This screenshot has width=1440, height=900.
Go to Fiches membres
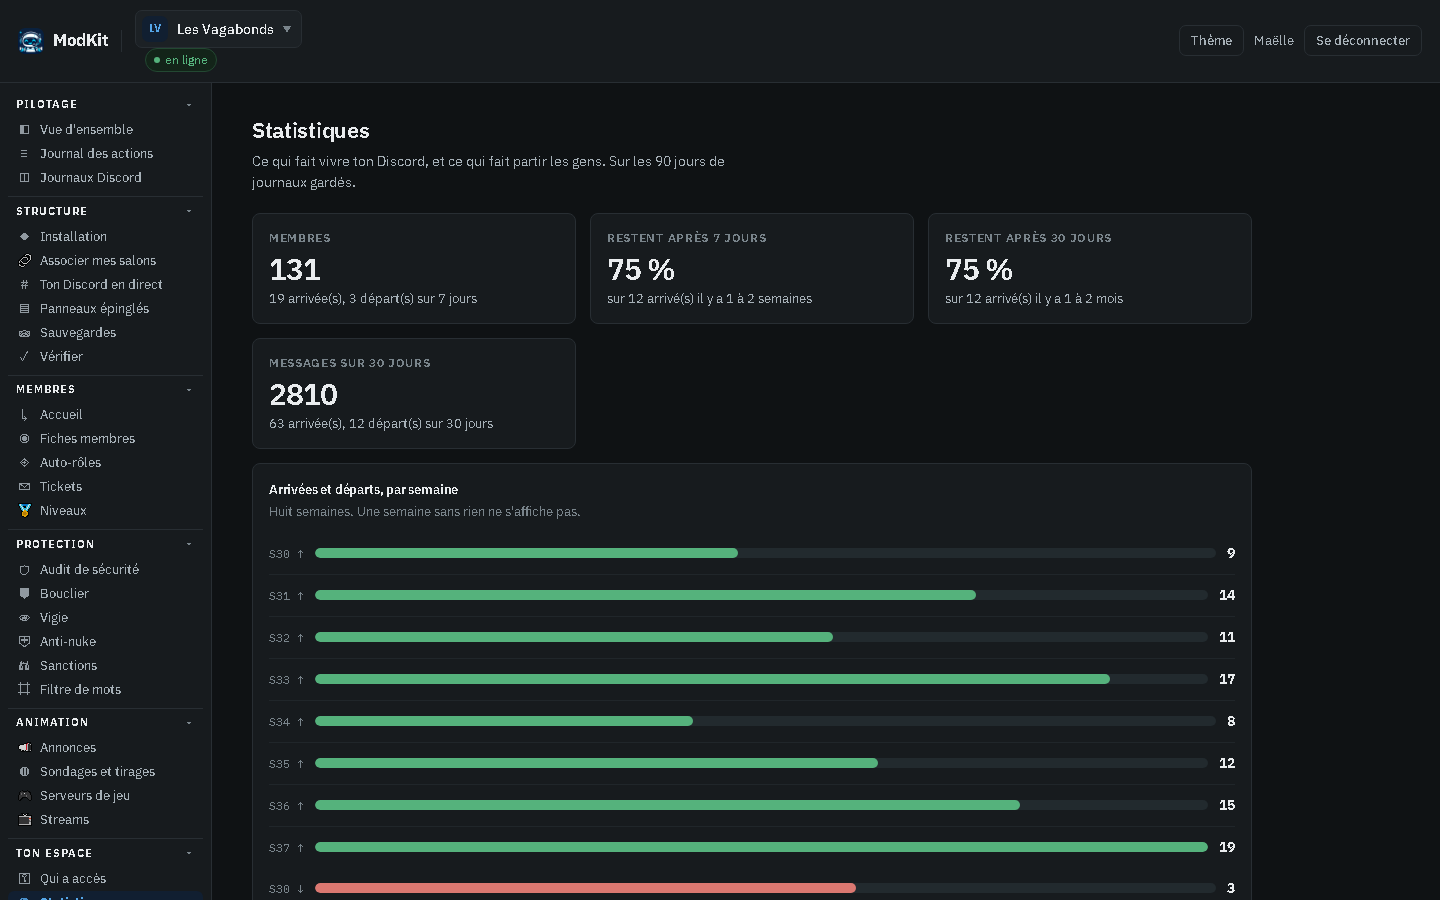tap(87, 438)
